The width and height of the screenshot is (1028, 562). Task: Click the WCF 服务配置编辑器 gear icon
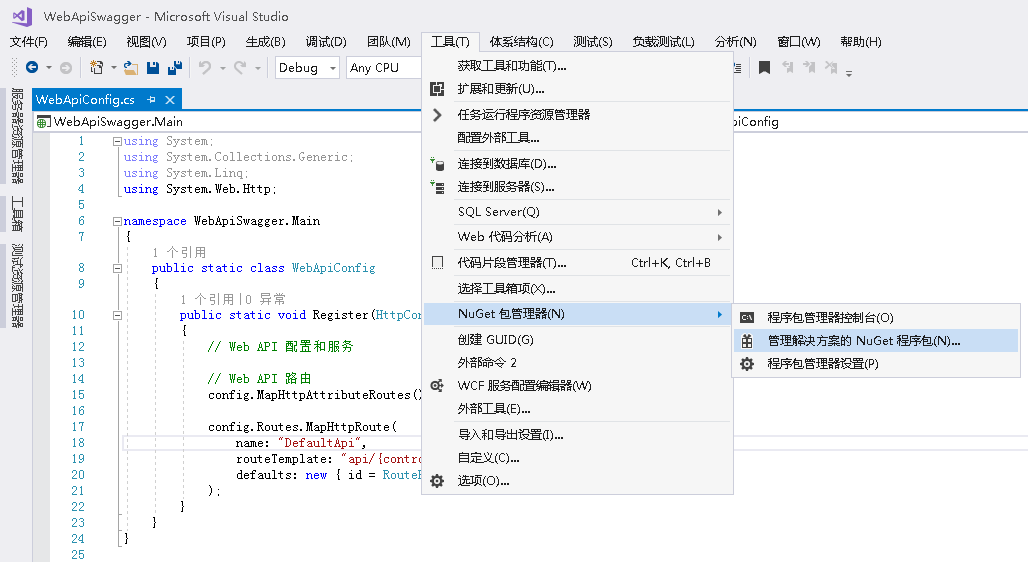click(437, 386)
